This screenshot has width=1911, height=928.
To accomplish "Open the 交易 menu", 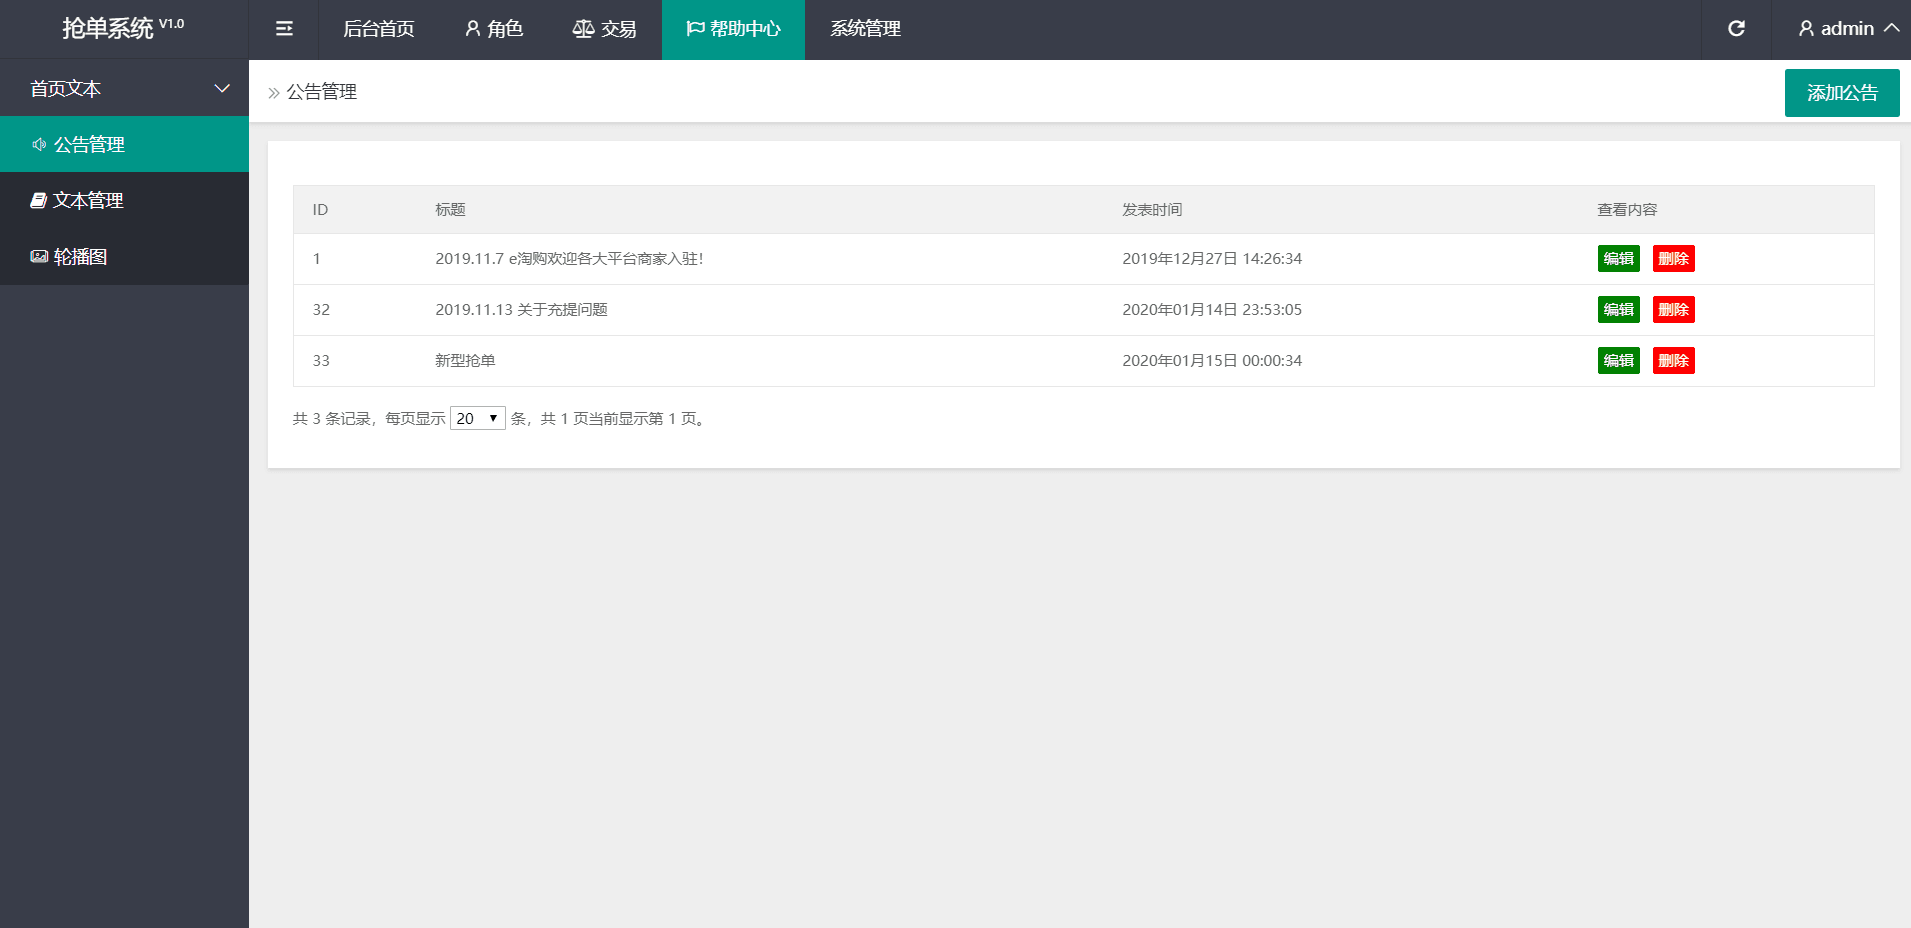I will (x=604, y=29).
